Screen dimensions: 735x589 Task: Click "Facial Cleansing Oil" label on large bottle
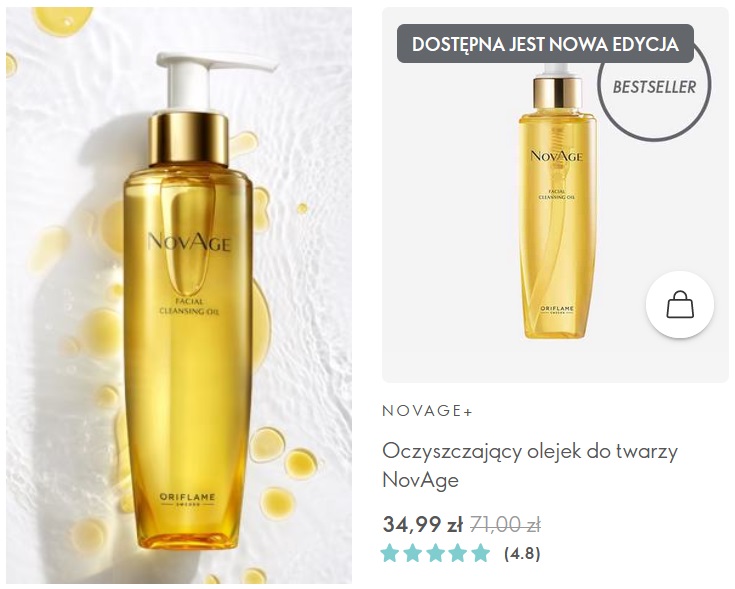[189, 306]
